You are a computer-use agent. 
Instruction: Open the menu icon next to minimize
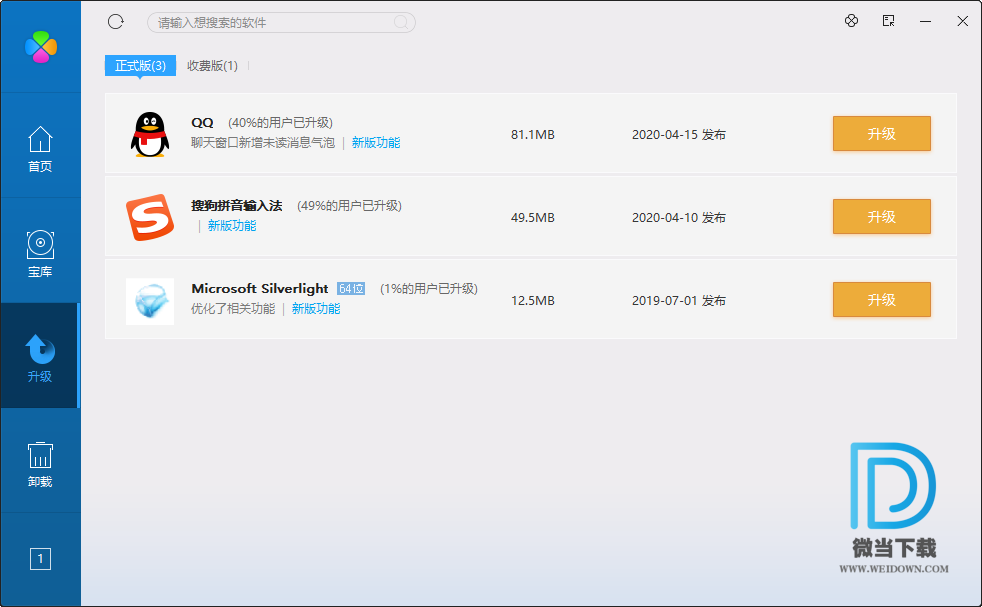(x=888, y=21)
